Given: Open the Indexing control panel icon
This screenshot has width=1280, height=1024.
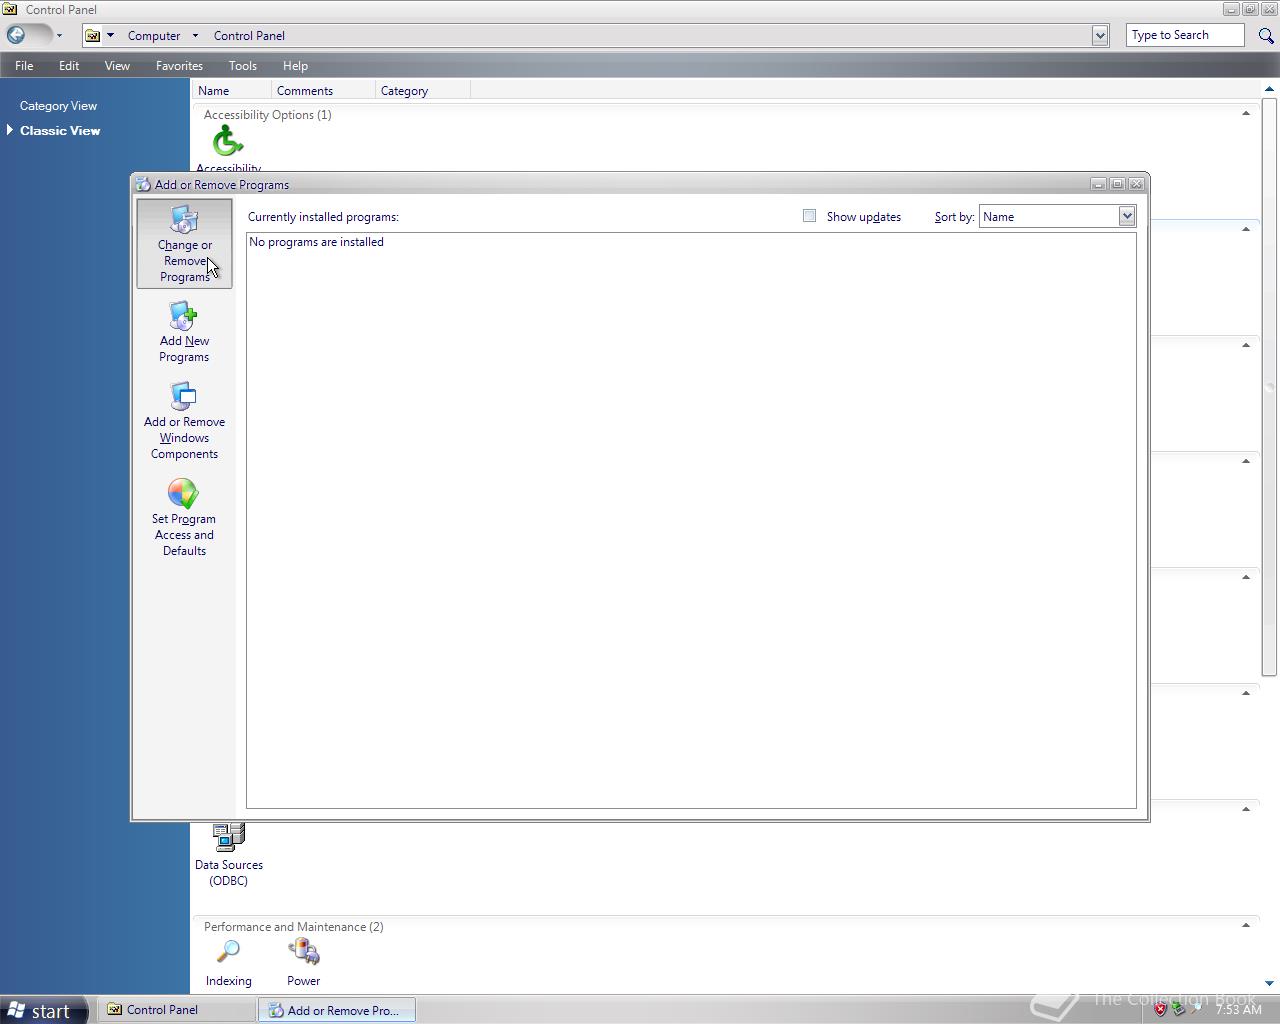Looking at the screenshot, I should point(228,964).
